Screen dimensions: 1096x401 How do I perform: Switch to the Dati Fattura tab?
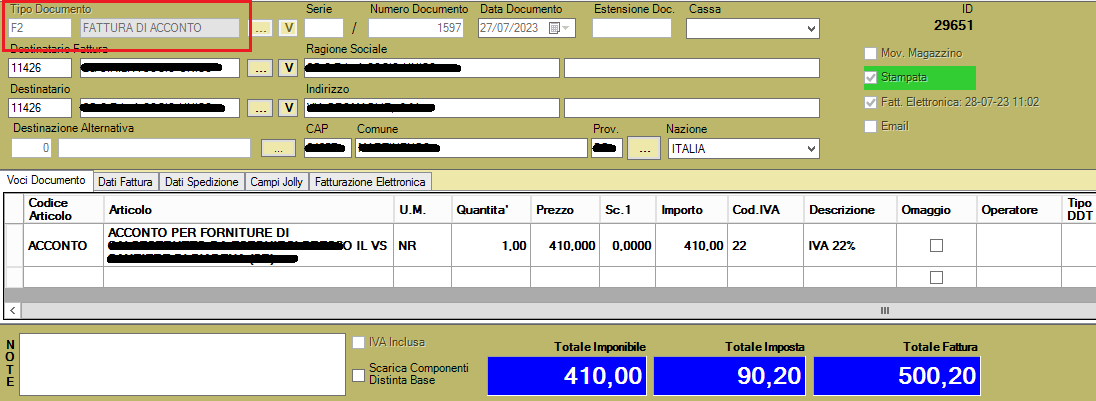(x=126, y=182)
